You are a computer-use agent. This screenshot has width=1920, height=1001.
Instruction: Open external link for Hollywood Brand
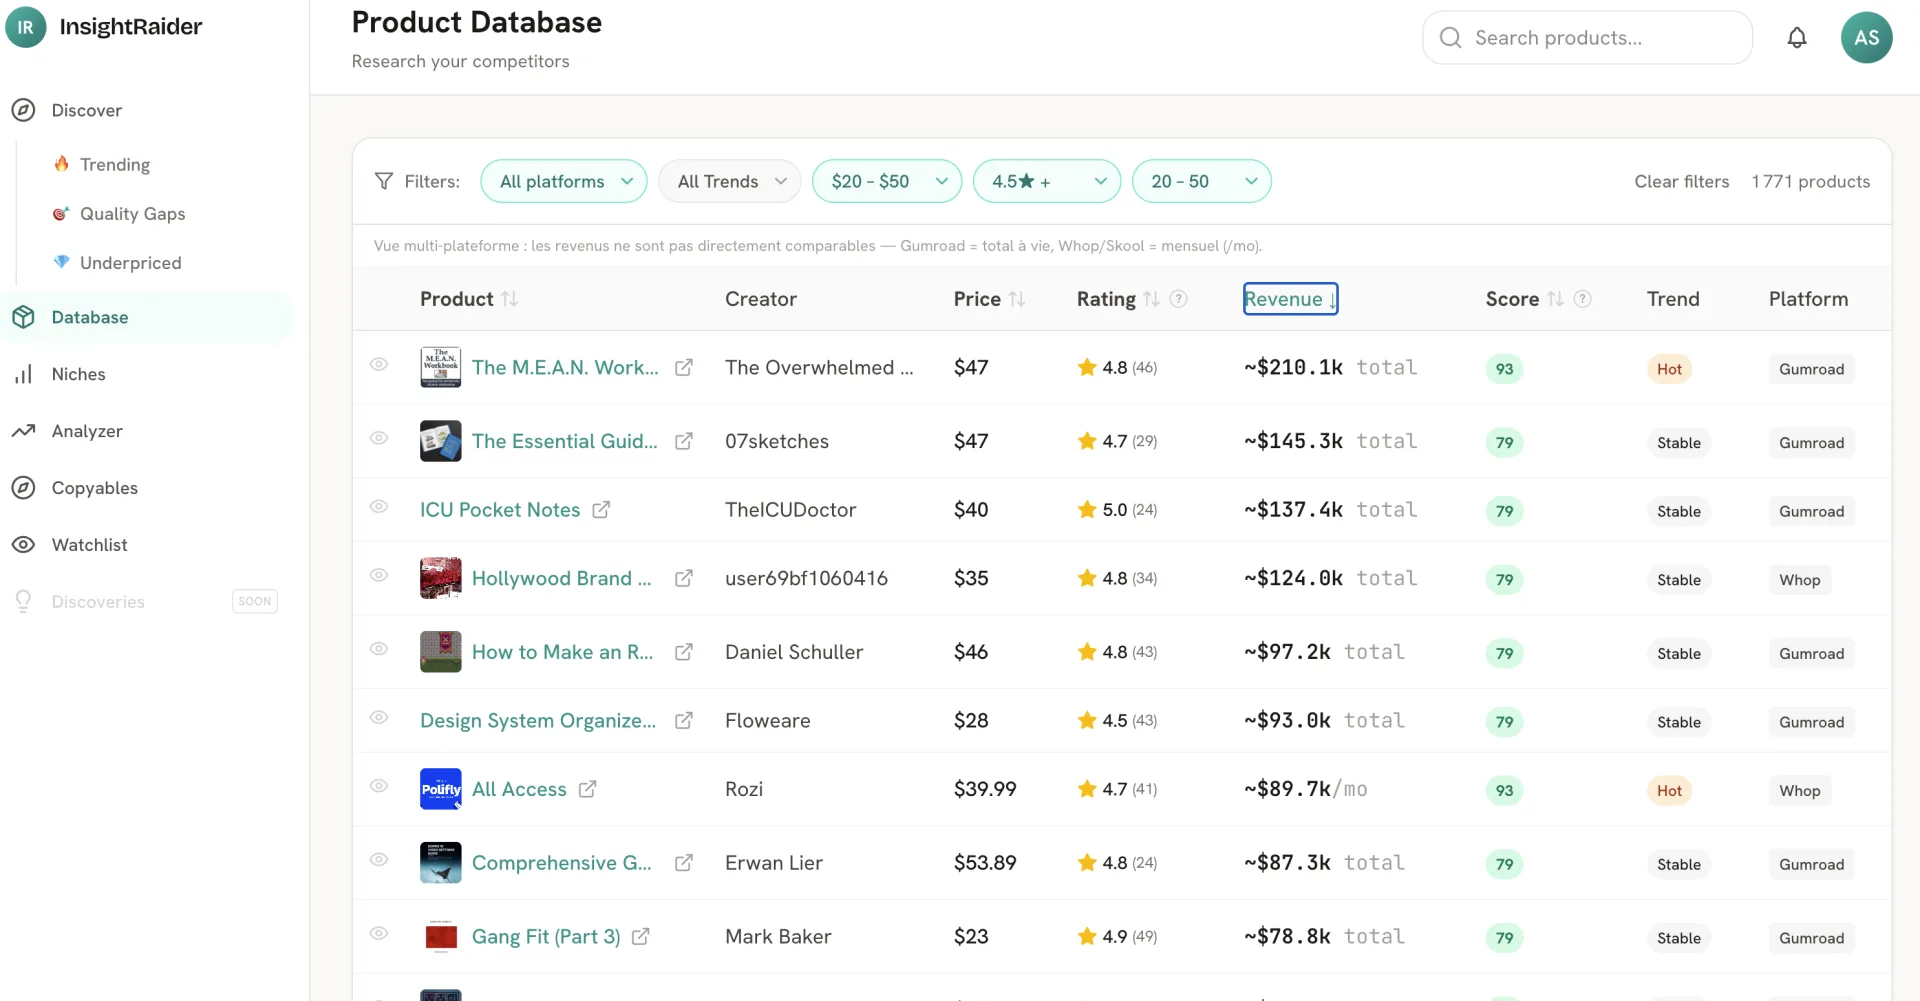point(684,578)
